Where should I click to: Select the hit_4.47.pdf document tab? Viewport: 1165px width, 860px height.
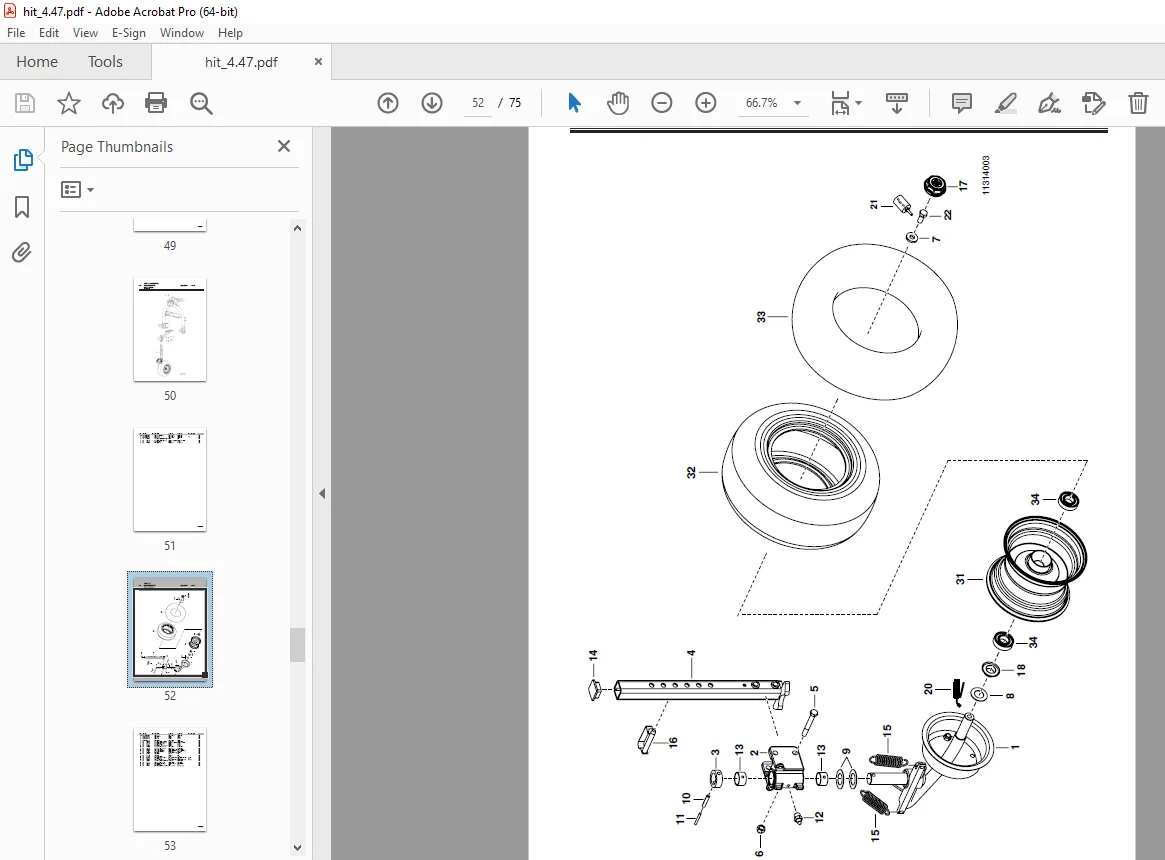tap(241, 62)
